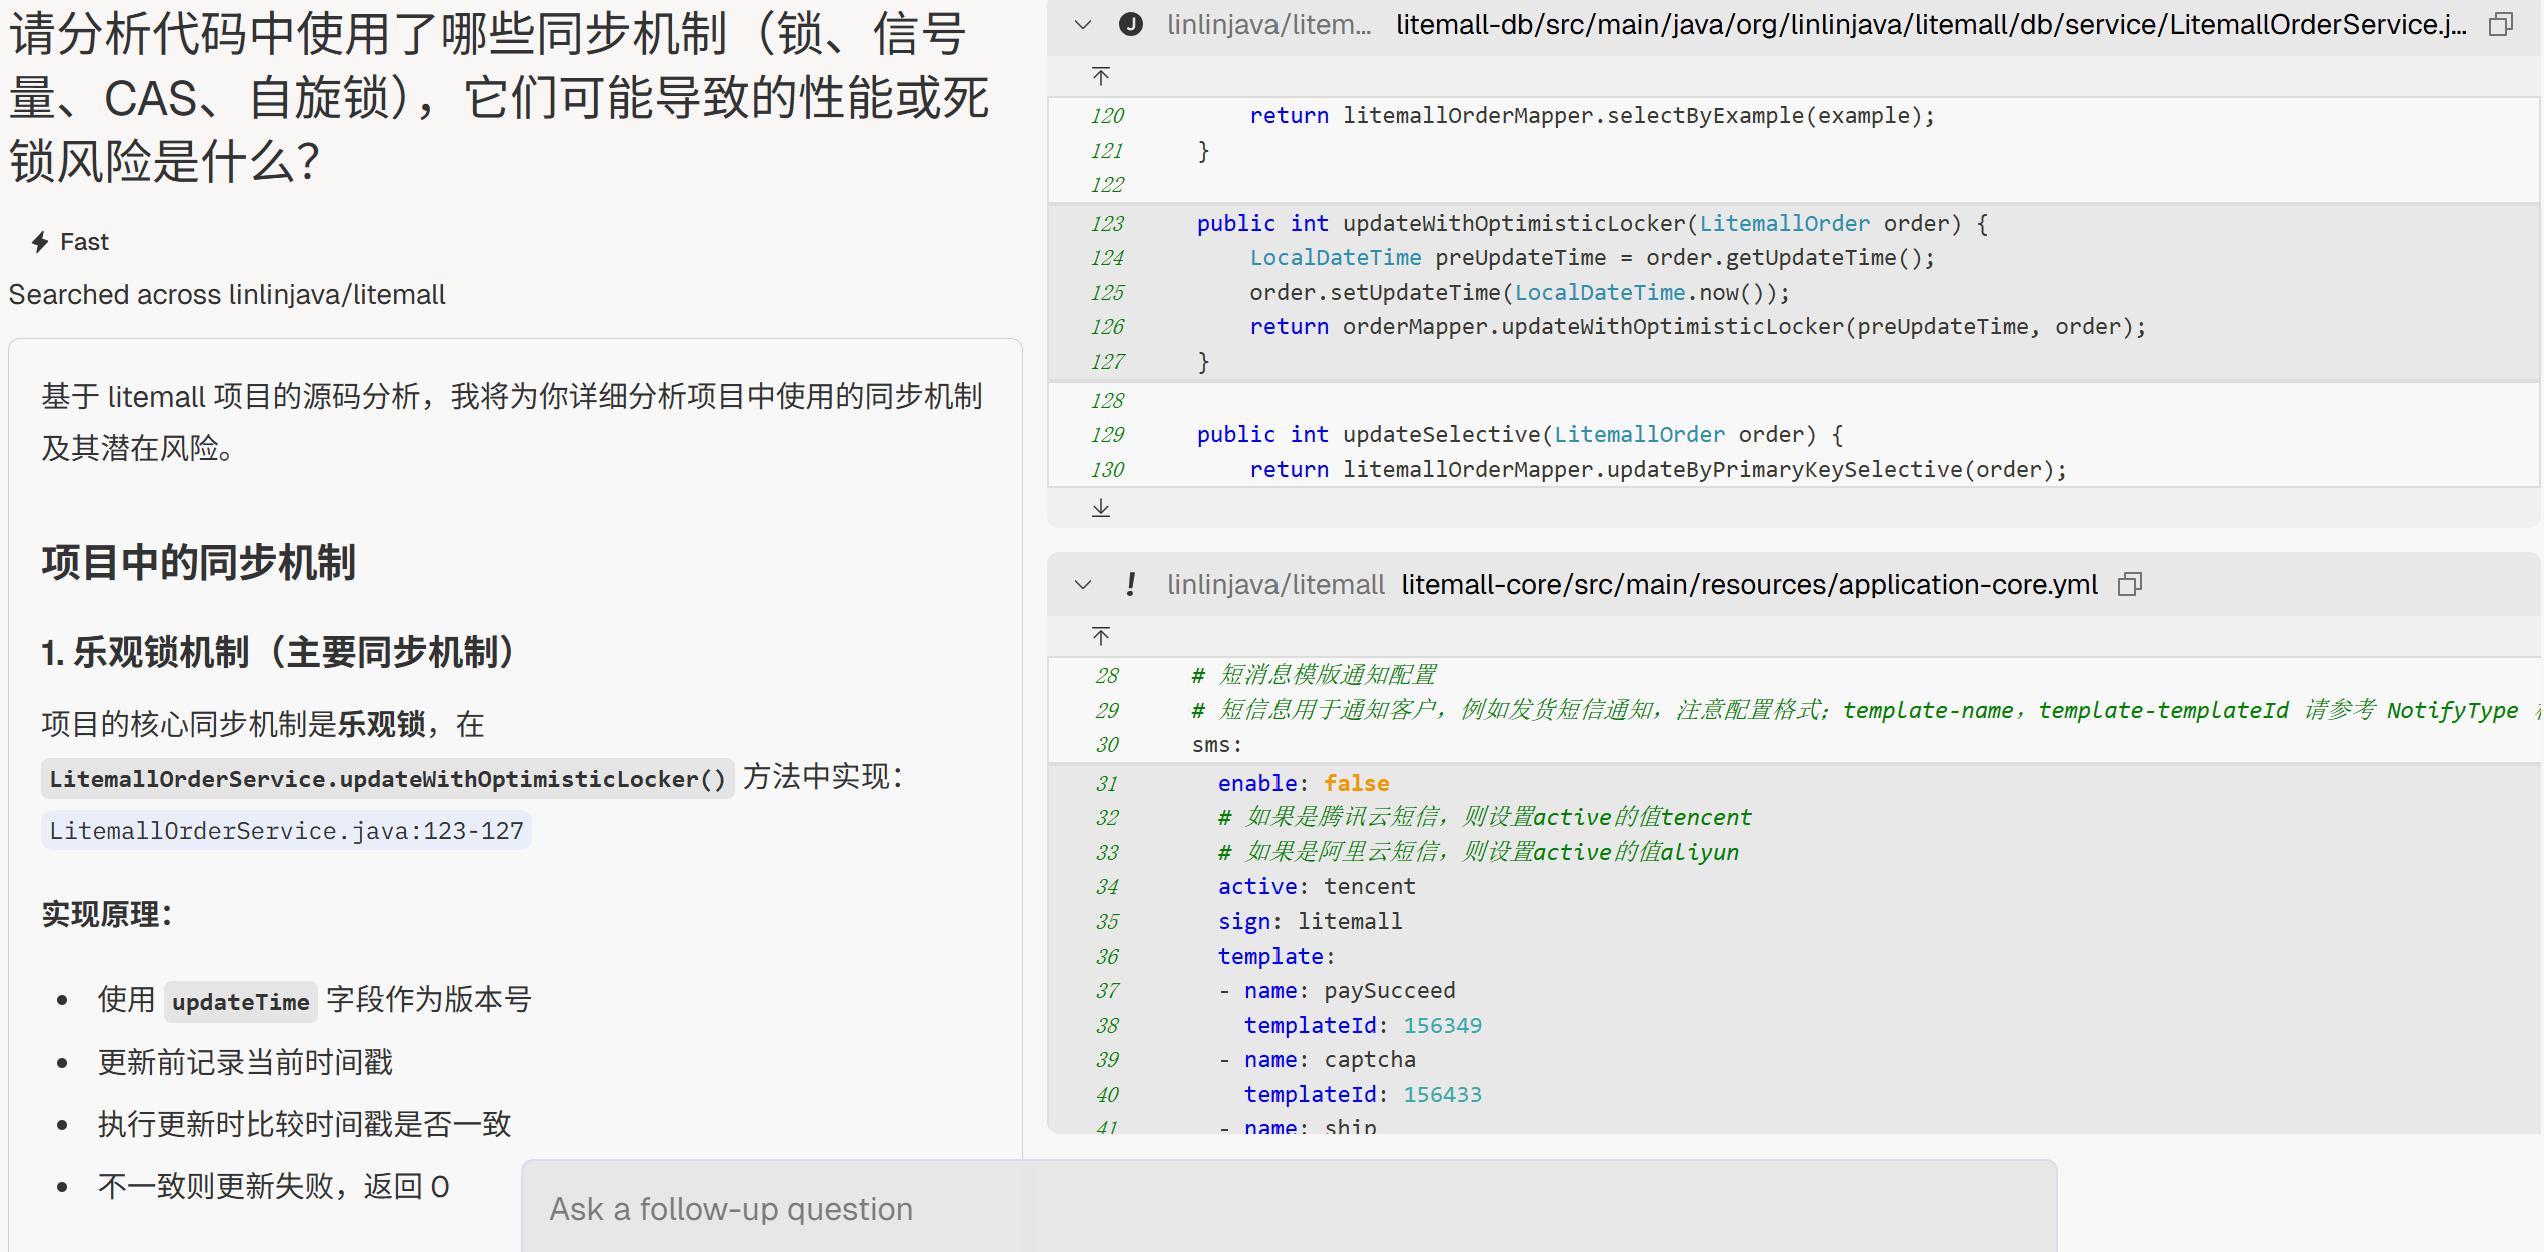The image size is (2544, 1252).
Task: Copy the LitemallOrderService.java file path
Action: coord(2500,25)
